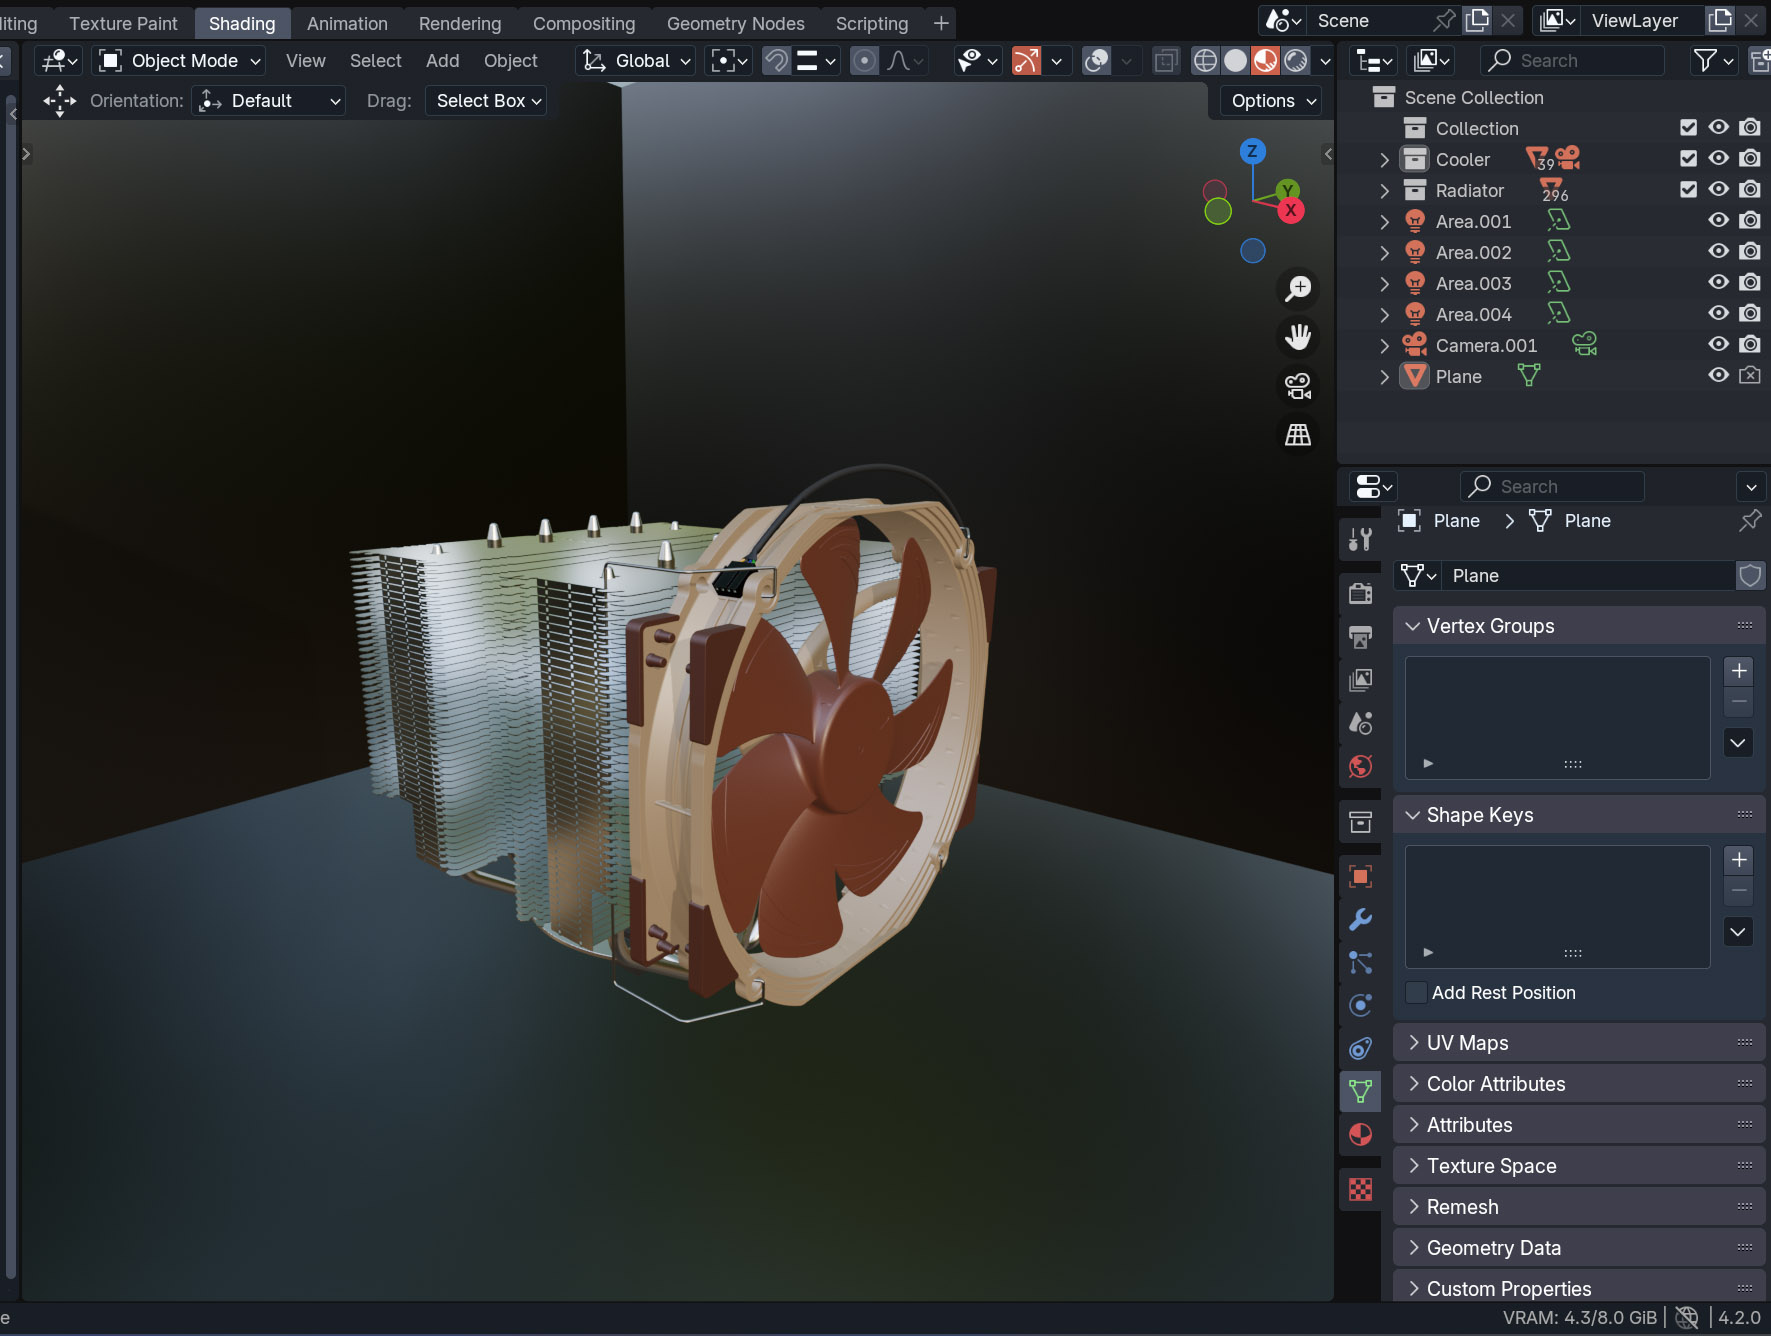Switch perspective/orthographic with the grid icon
The width and height of the screenshot is (1771, 1336).
pyautogui.click(x=1298, y=435)
